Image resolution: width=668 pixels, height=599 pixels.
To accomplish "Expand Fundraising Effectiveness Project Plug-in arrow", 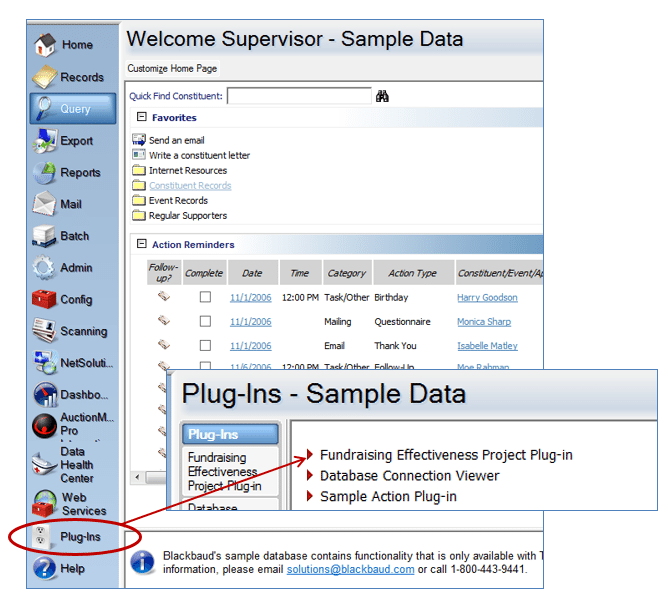I will click(x=310, y=454).
